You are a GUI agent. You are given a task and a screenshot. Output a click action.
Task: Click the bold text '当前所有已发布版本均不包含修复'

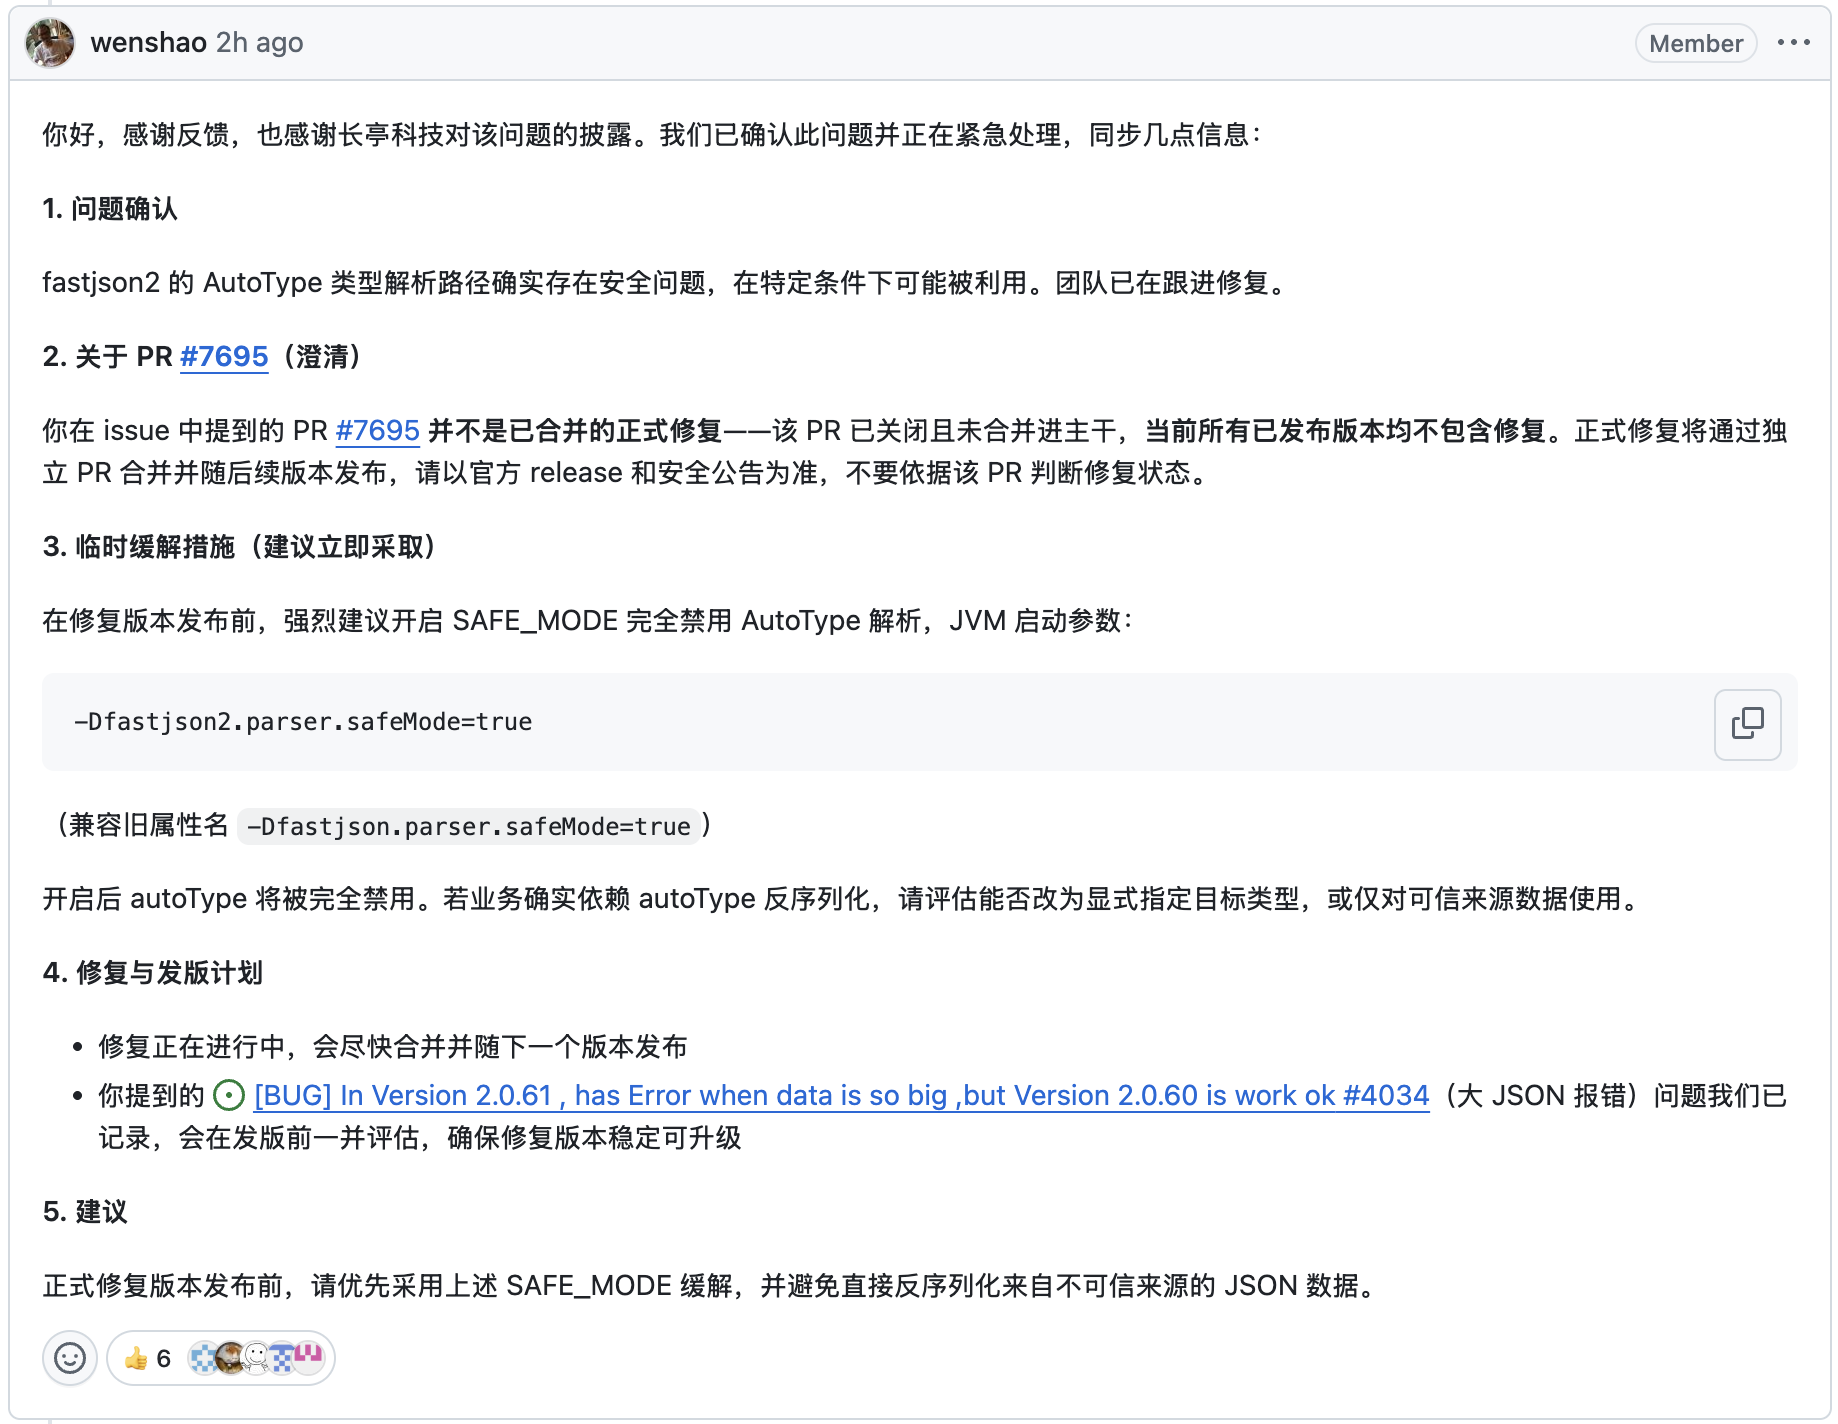tap(1346, 431)
